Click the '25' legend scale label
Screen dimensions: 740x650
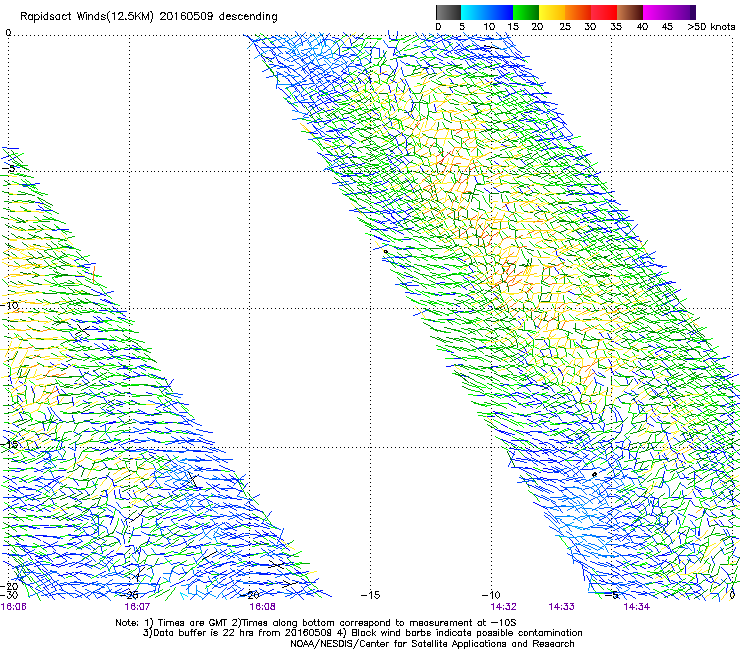coord(565,27)
